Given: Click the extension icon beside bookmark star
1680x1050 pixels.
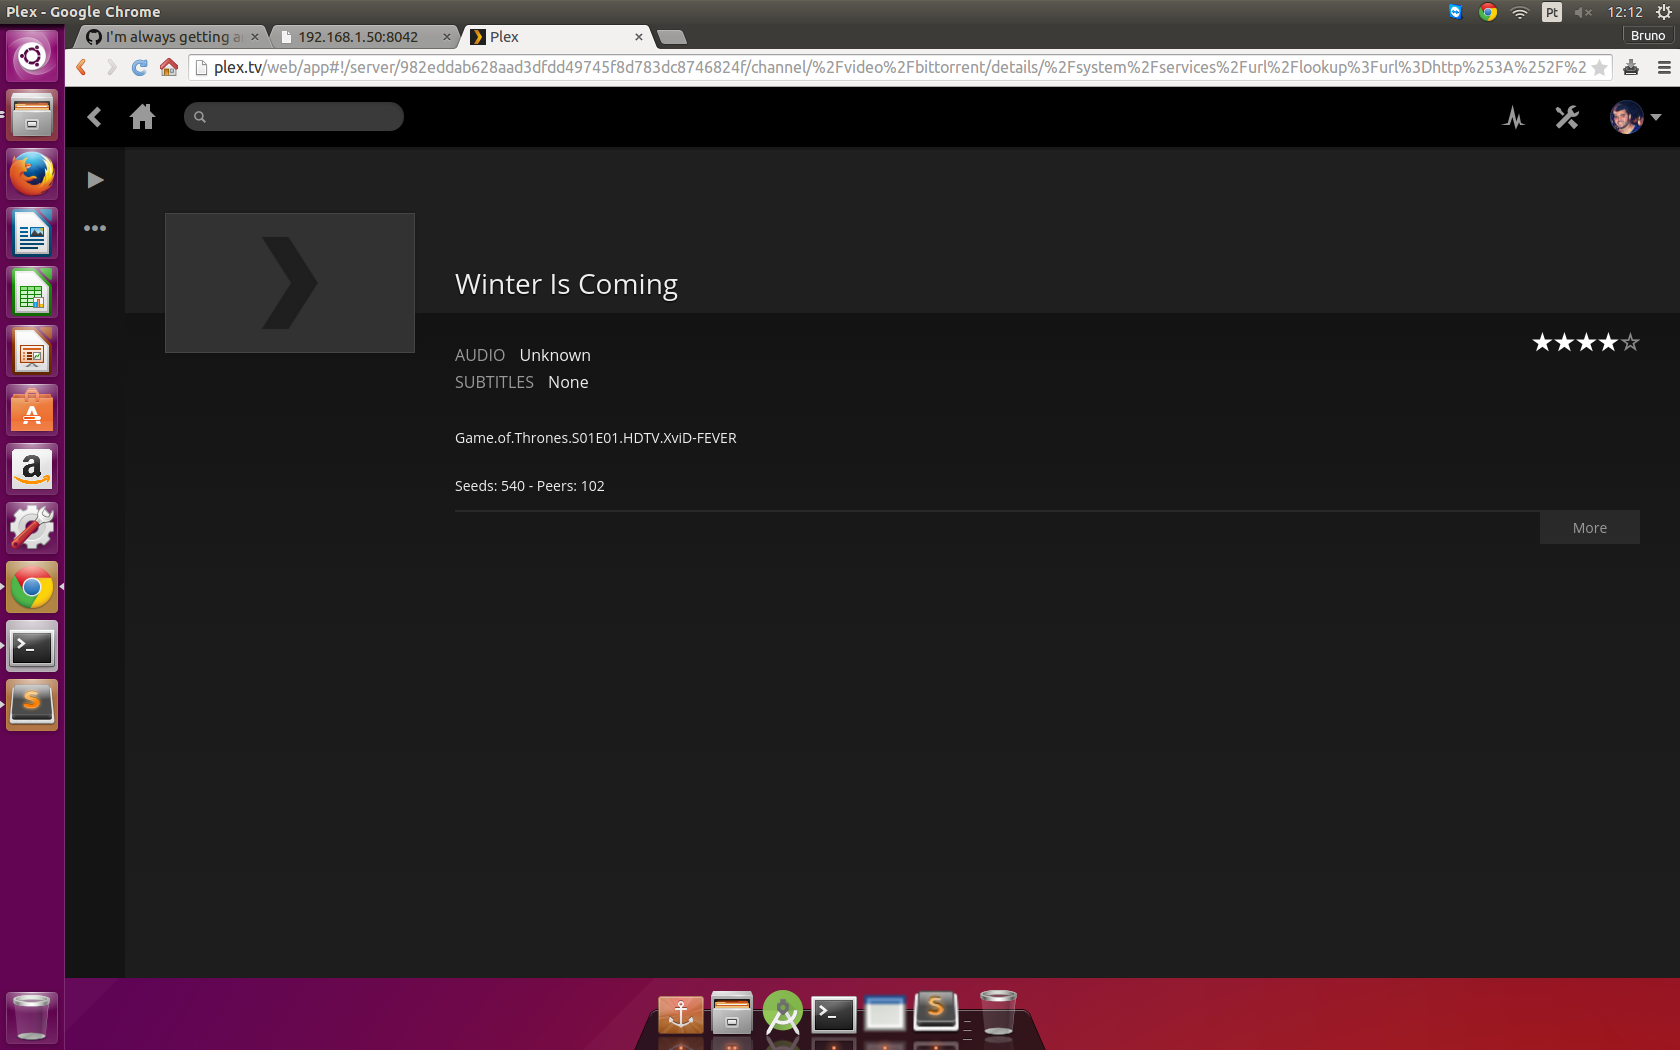Looking at the screenshot, I should tap(1631, 68).
